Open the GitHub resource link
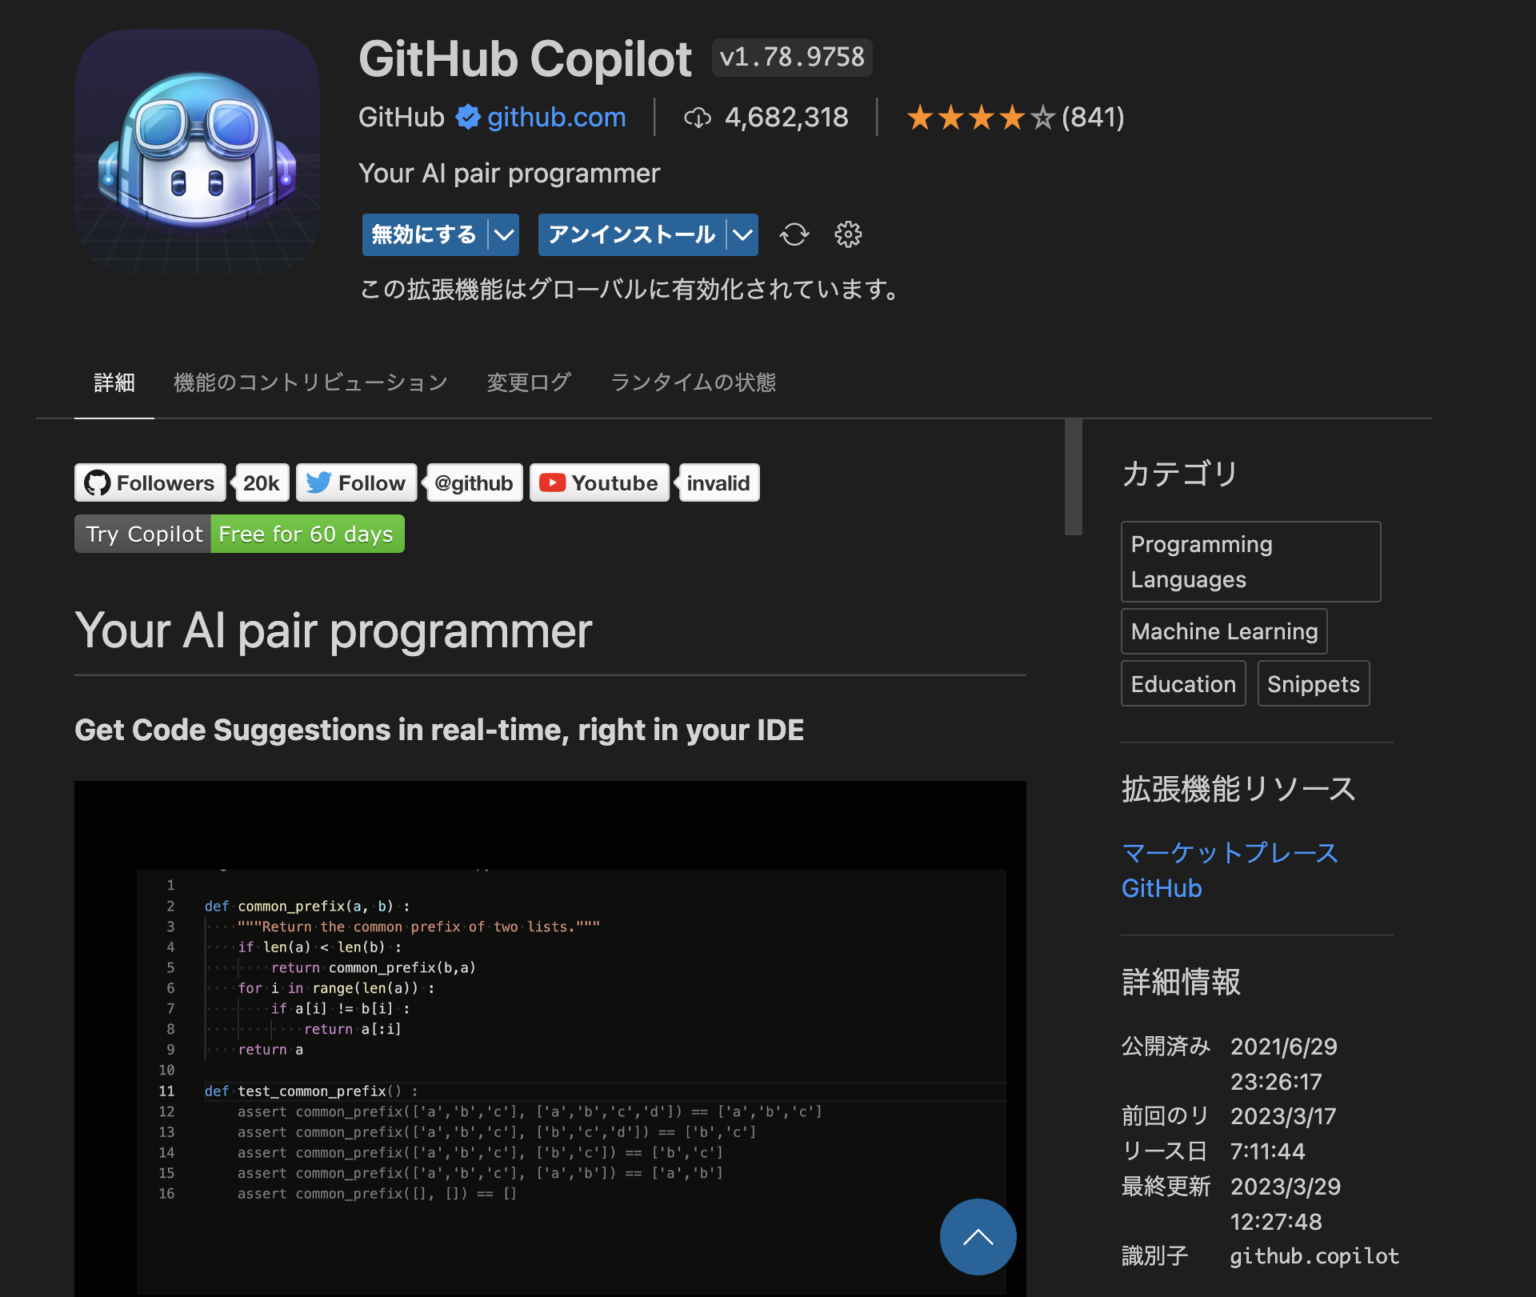This screenshot has height=1297, width=1536. 1162,888
